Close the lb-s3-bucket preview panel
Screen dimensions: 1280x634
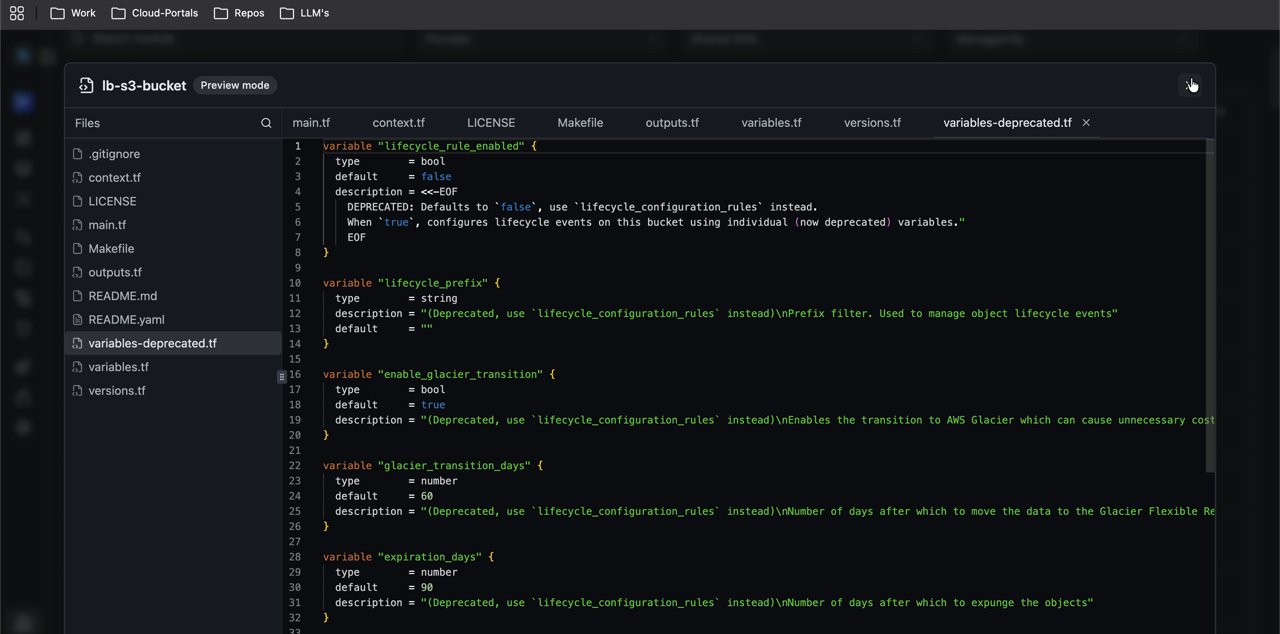click(x=1190, y=85)
